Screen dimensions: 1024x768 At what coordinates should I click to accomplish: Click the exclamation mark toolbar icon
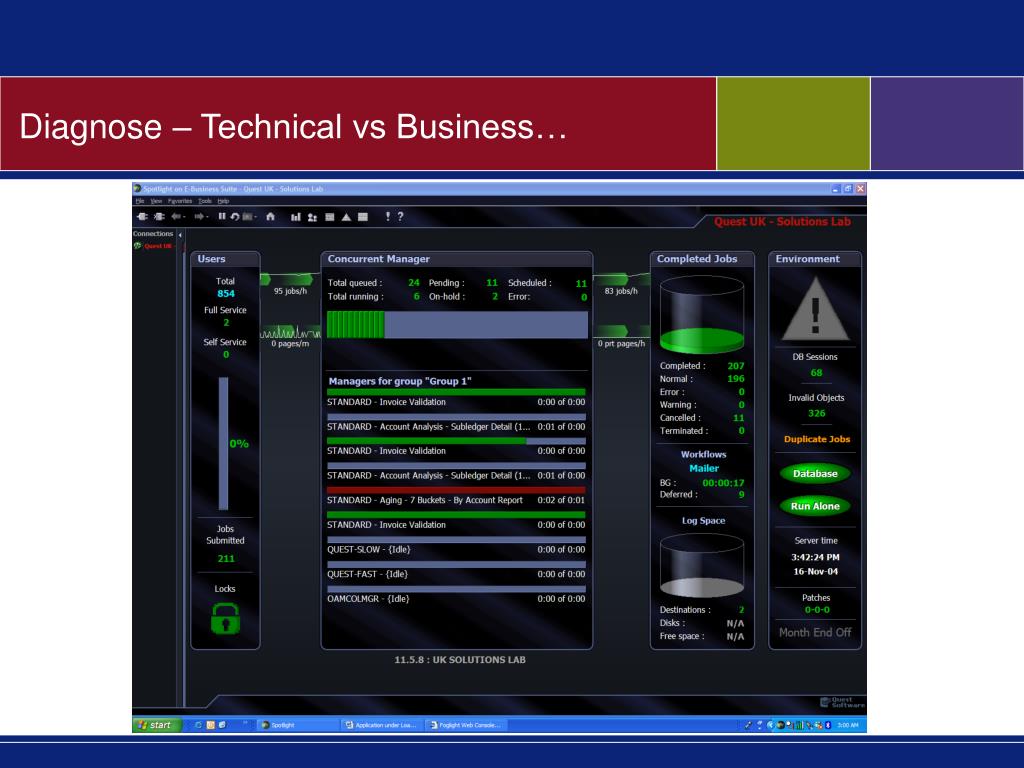[x=387, y=216]
